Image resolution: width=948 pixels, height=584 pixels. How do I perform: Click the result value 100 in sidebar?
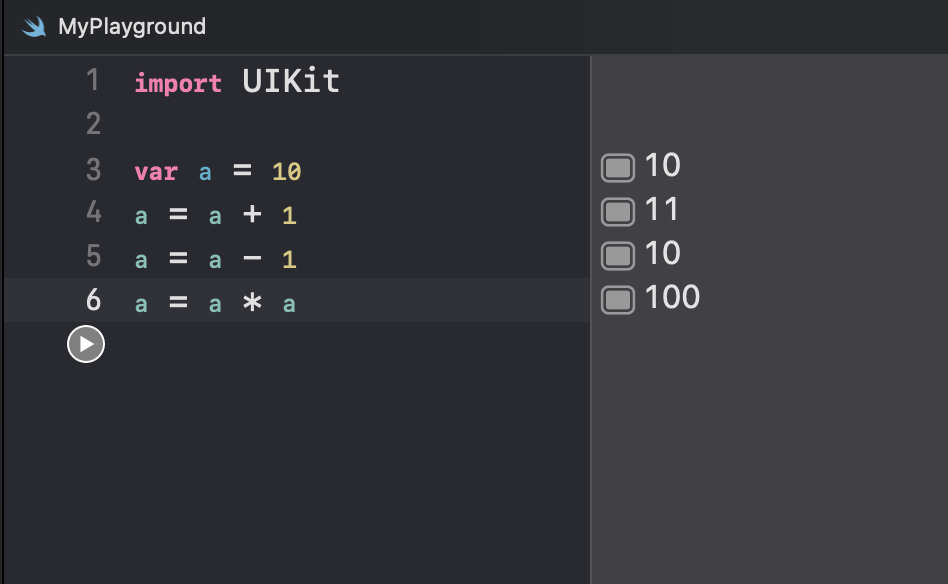pyautogui.click(x=672, y=297)
